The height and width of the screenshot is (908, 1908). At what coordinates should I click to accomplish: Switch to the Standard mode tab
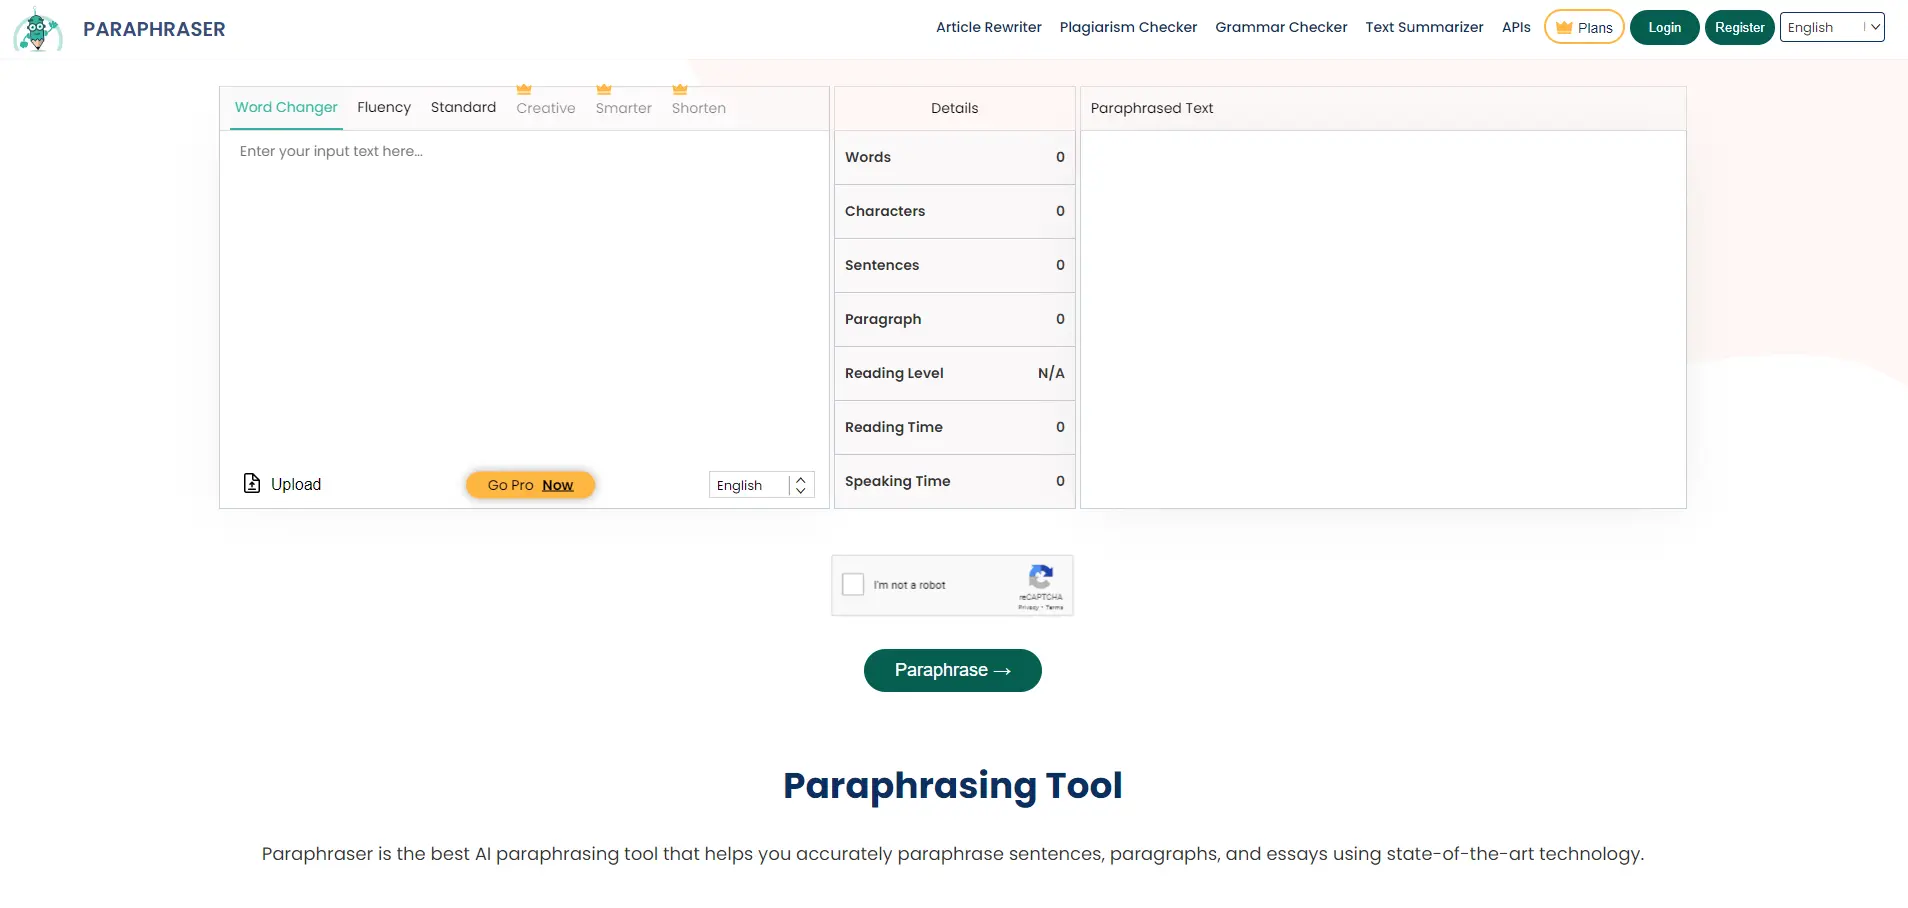point(463,107)
